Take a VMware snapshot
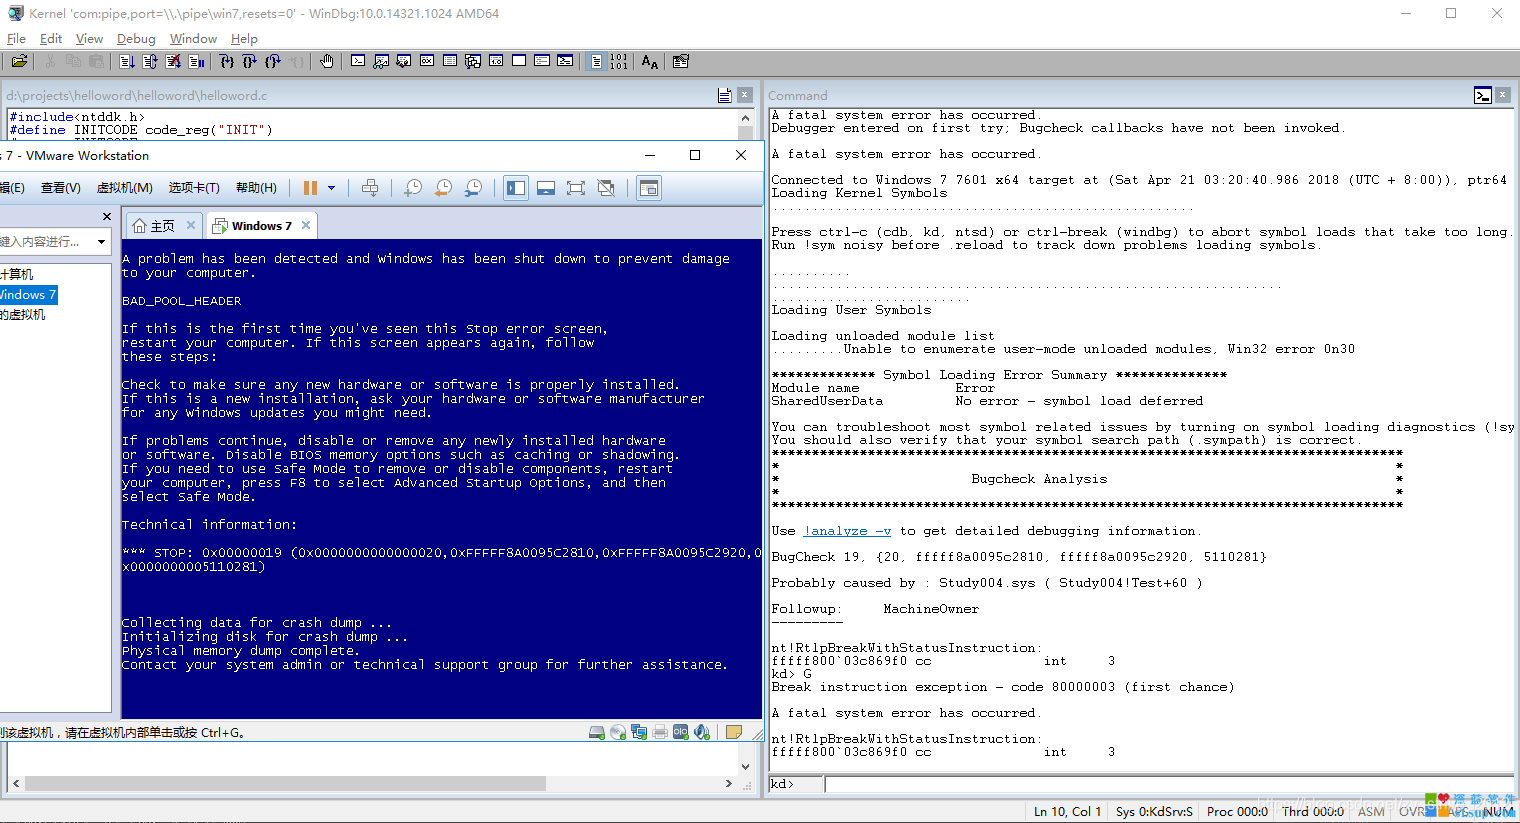This screenshot has height=823, width=1520. click(x=413, y=188)
